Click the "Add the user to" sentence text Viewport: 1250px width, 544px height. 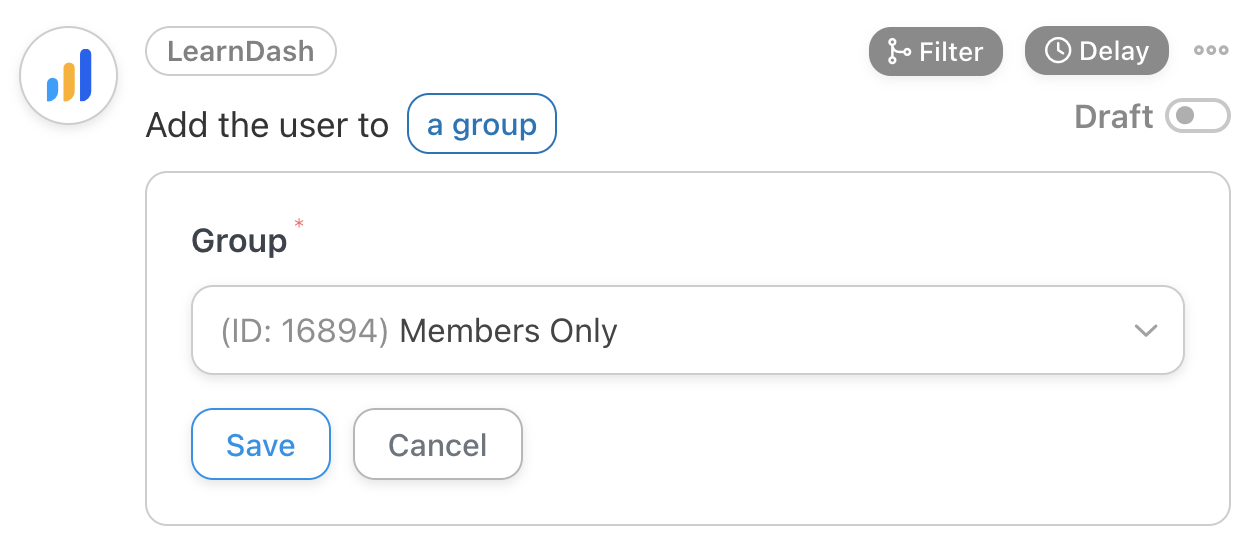266,126
